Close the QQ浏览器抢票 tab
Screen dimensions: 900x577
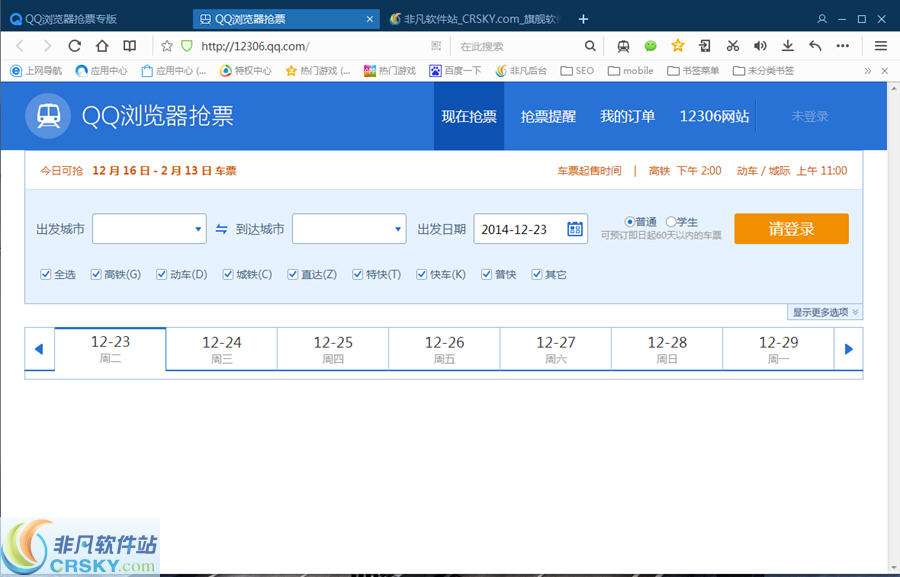tap(370, 19)
